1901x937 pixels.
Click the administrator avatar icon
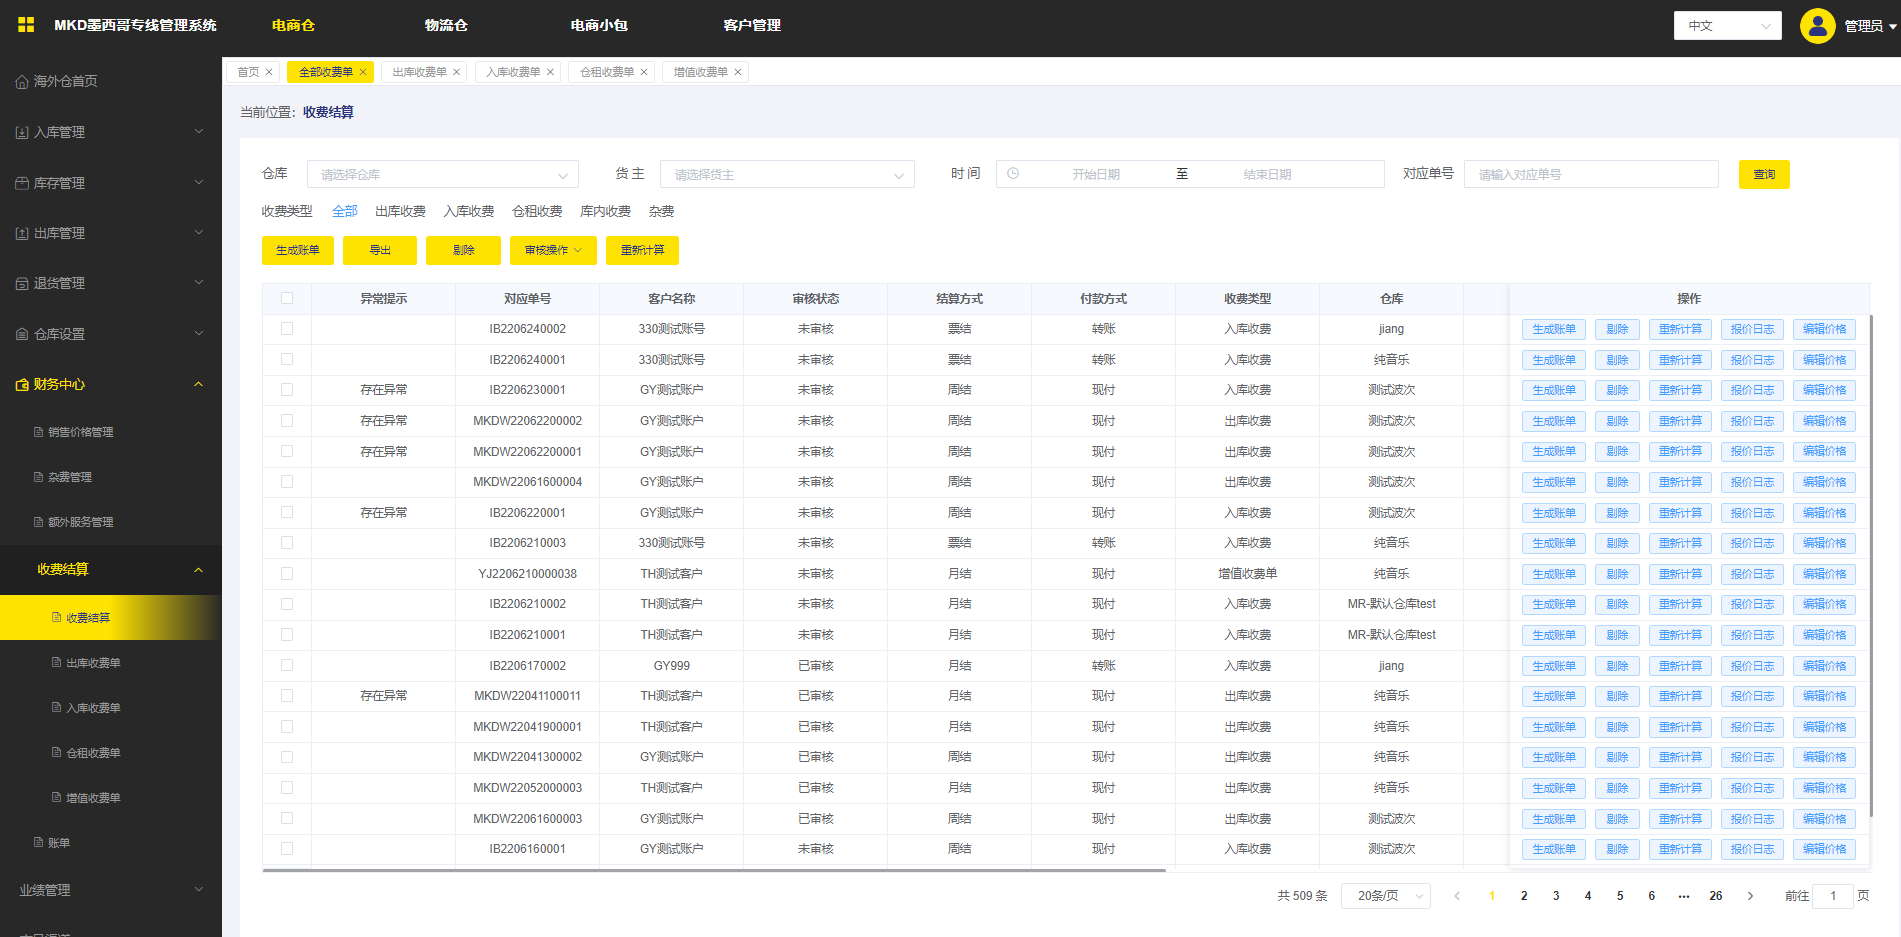(1817, 26)
